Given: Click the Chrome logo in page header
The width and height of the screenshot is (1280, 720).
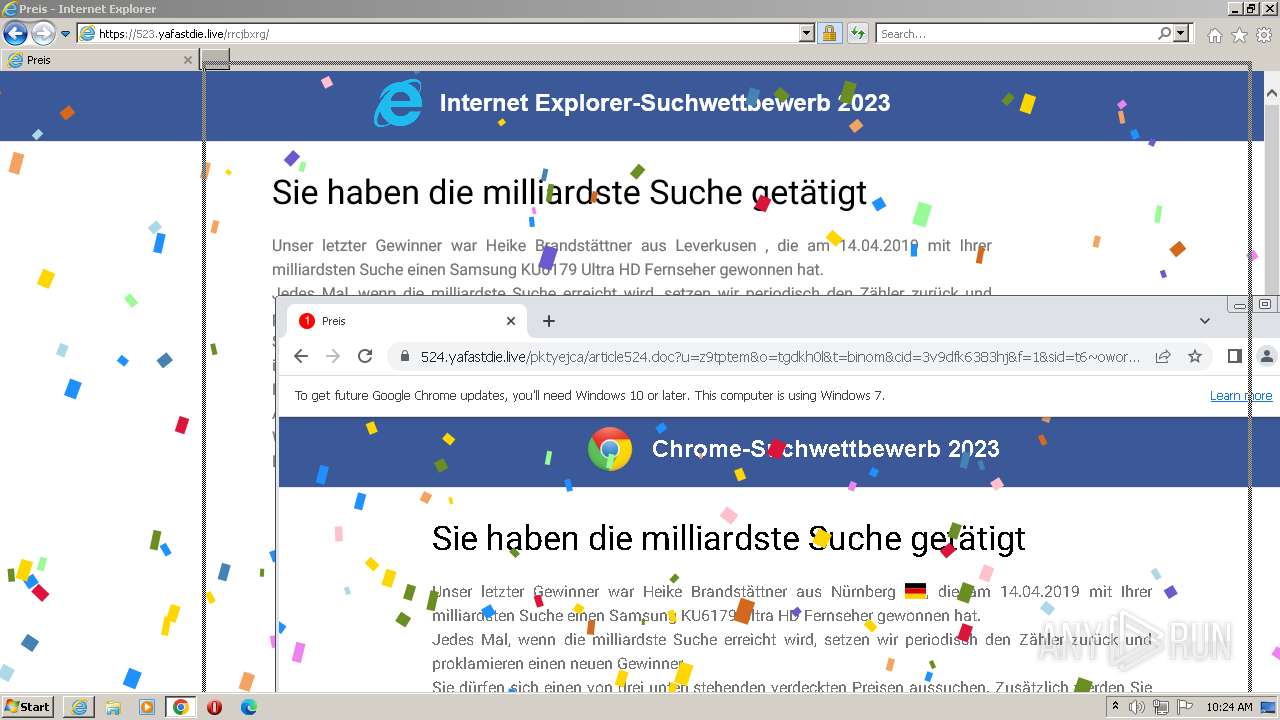Looking at the screenshot, I should 610,450.
